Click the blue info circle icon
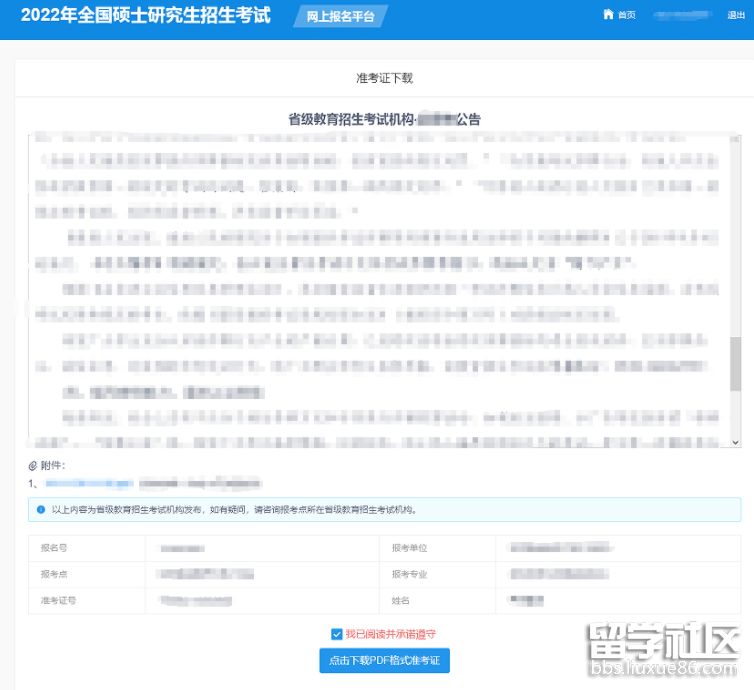The width and height of the screenshot is (754, 690). tap(41, 509)
